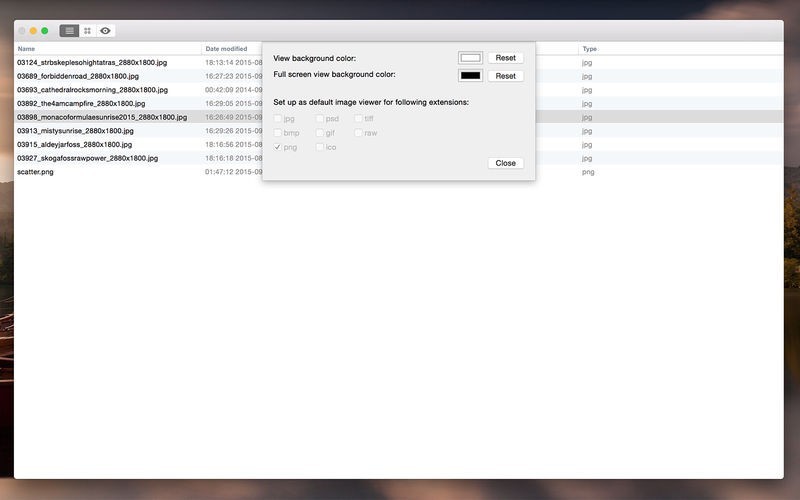Click the eye preview icon

[105, 31]
